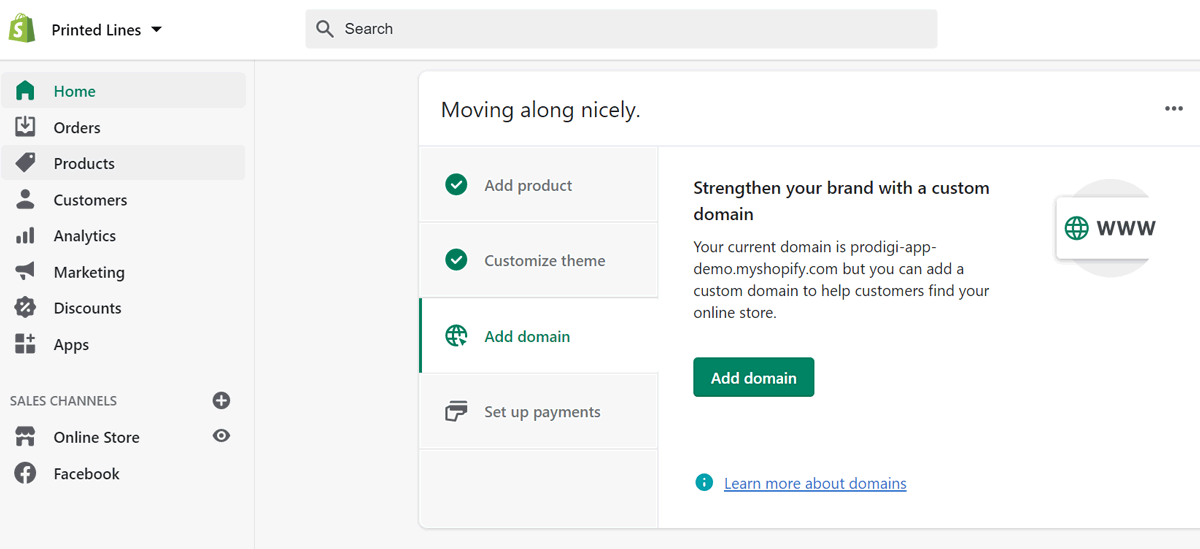The width and height of the screenshot is (1200, 549).
Task: Click the Discounts badge icon
Action: pyautogui.click(x=25, y=308)
